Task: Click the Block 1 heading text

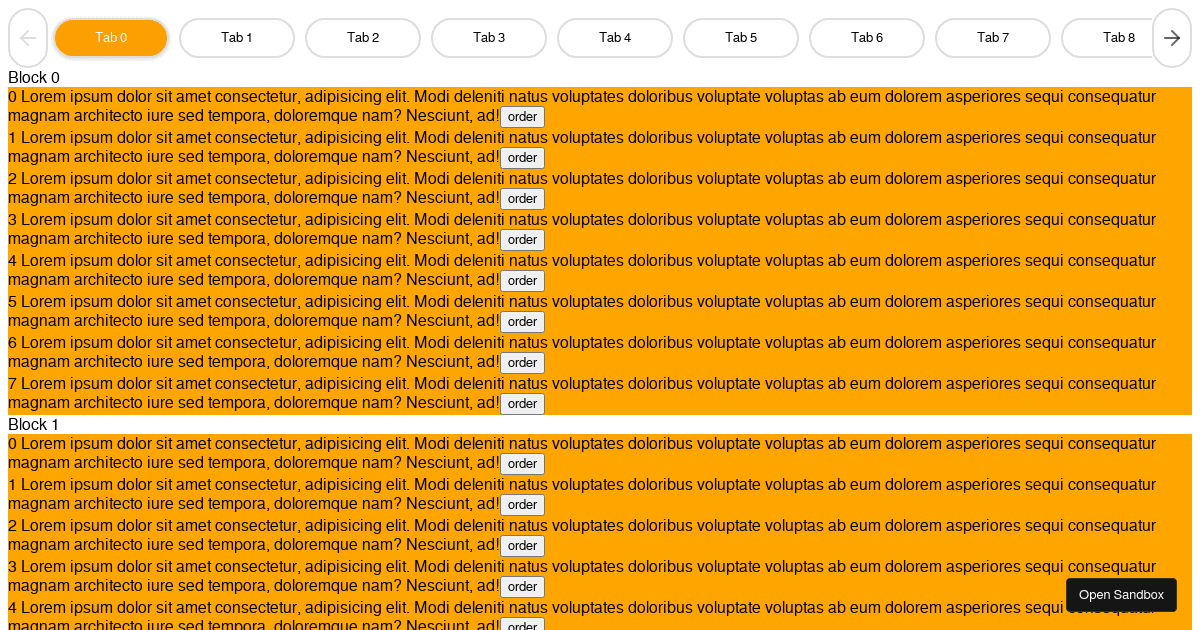Action: click(x=33, y=425)
